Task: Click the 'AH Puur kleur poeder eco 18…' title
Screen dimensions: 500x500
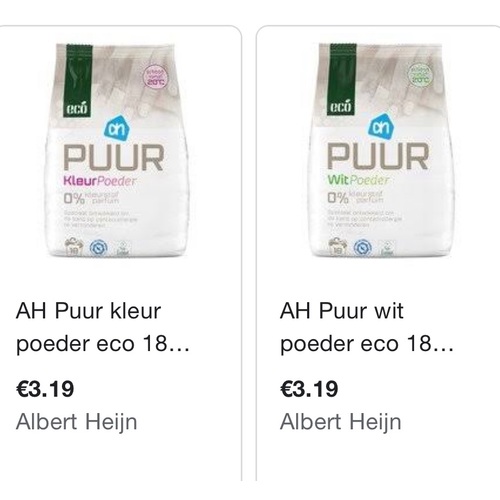Action: pyautogui.click(x=103, y=327)
